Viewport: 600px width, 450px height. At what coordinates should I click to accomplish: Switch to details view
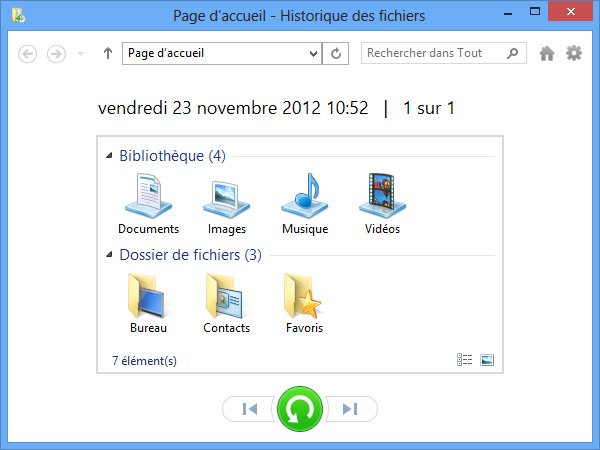coord(465,360)
